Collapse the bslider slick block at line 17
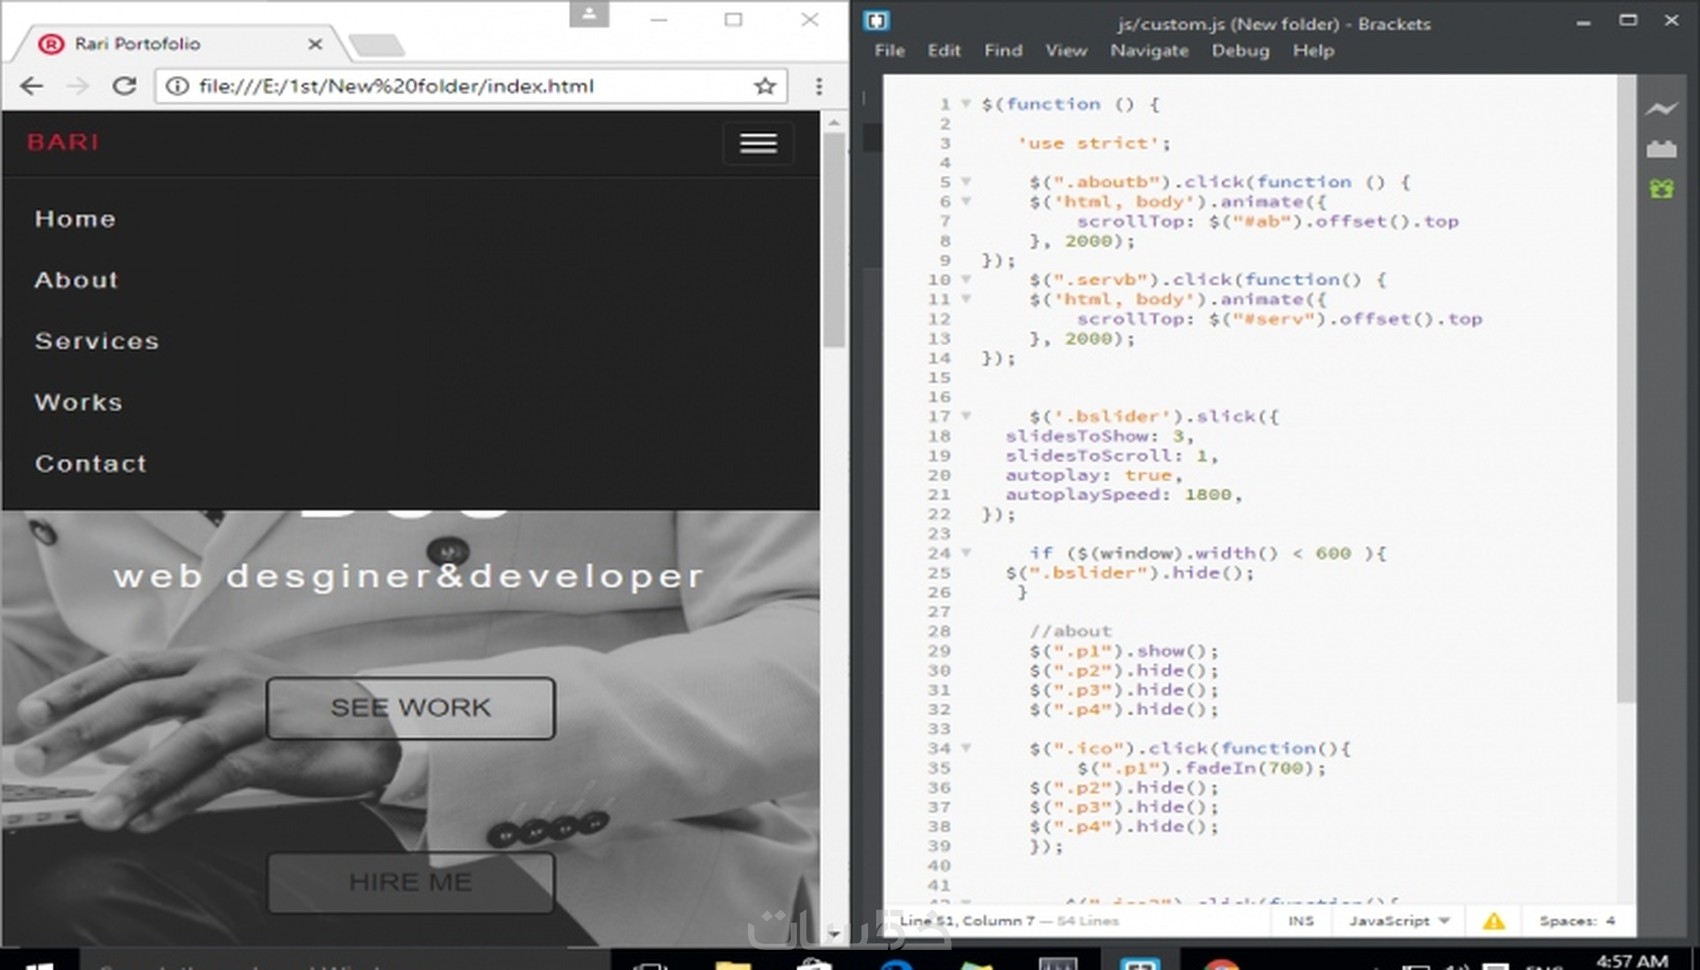The height and width of the screenshot is (970, 1700). coord(964,415)
